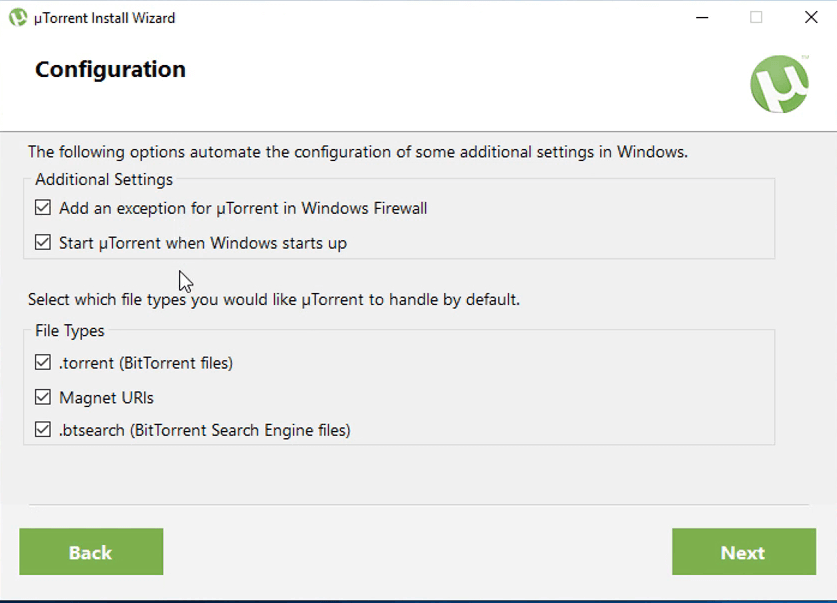The width and height of the screenshot is (837, 603).
Task: Uncheck the 'Magnet URIs' option
Action: [41, 397]
